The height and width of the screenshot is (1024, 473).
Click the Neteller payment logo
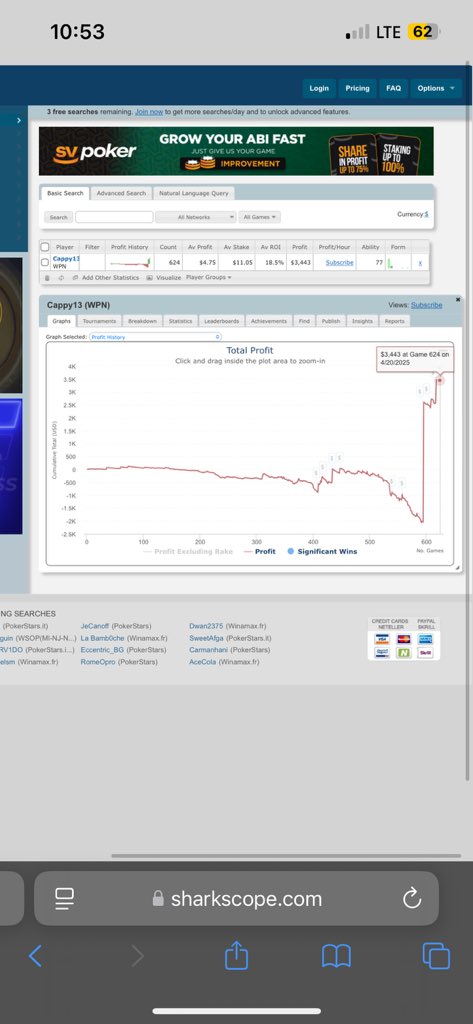pos(404,652)
